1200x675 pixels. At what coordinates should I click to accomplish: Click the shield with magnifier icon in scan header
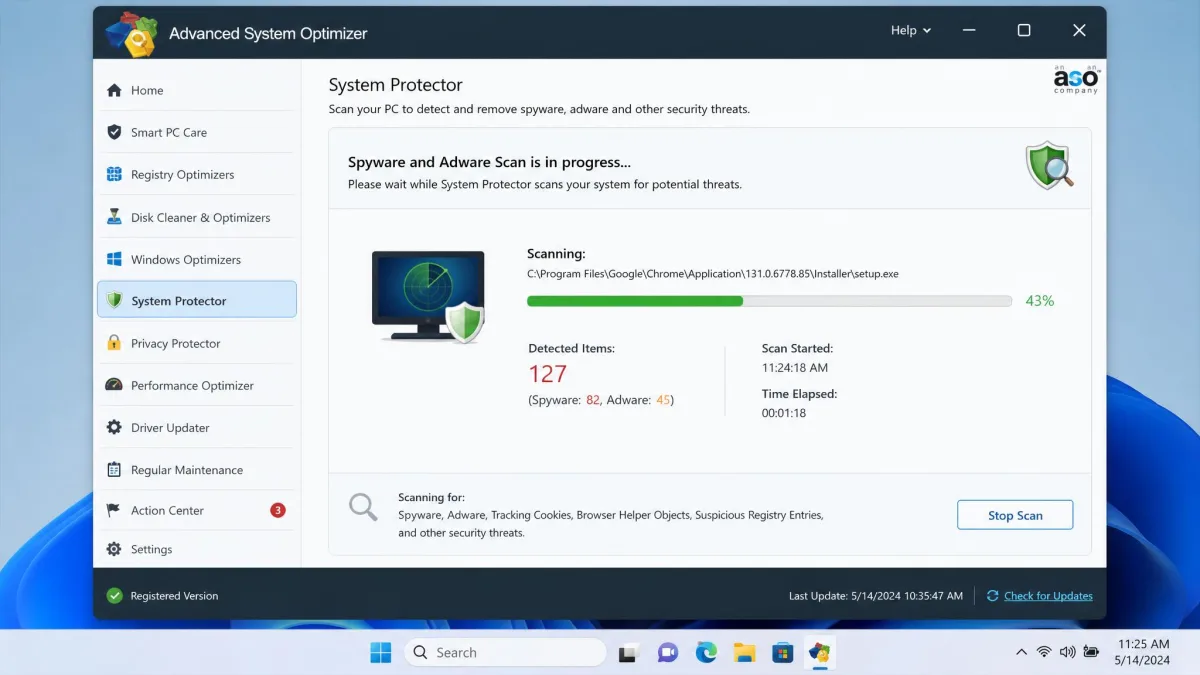tap(1049, 166)
